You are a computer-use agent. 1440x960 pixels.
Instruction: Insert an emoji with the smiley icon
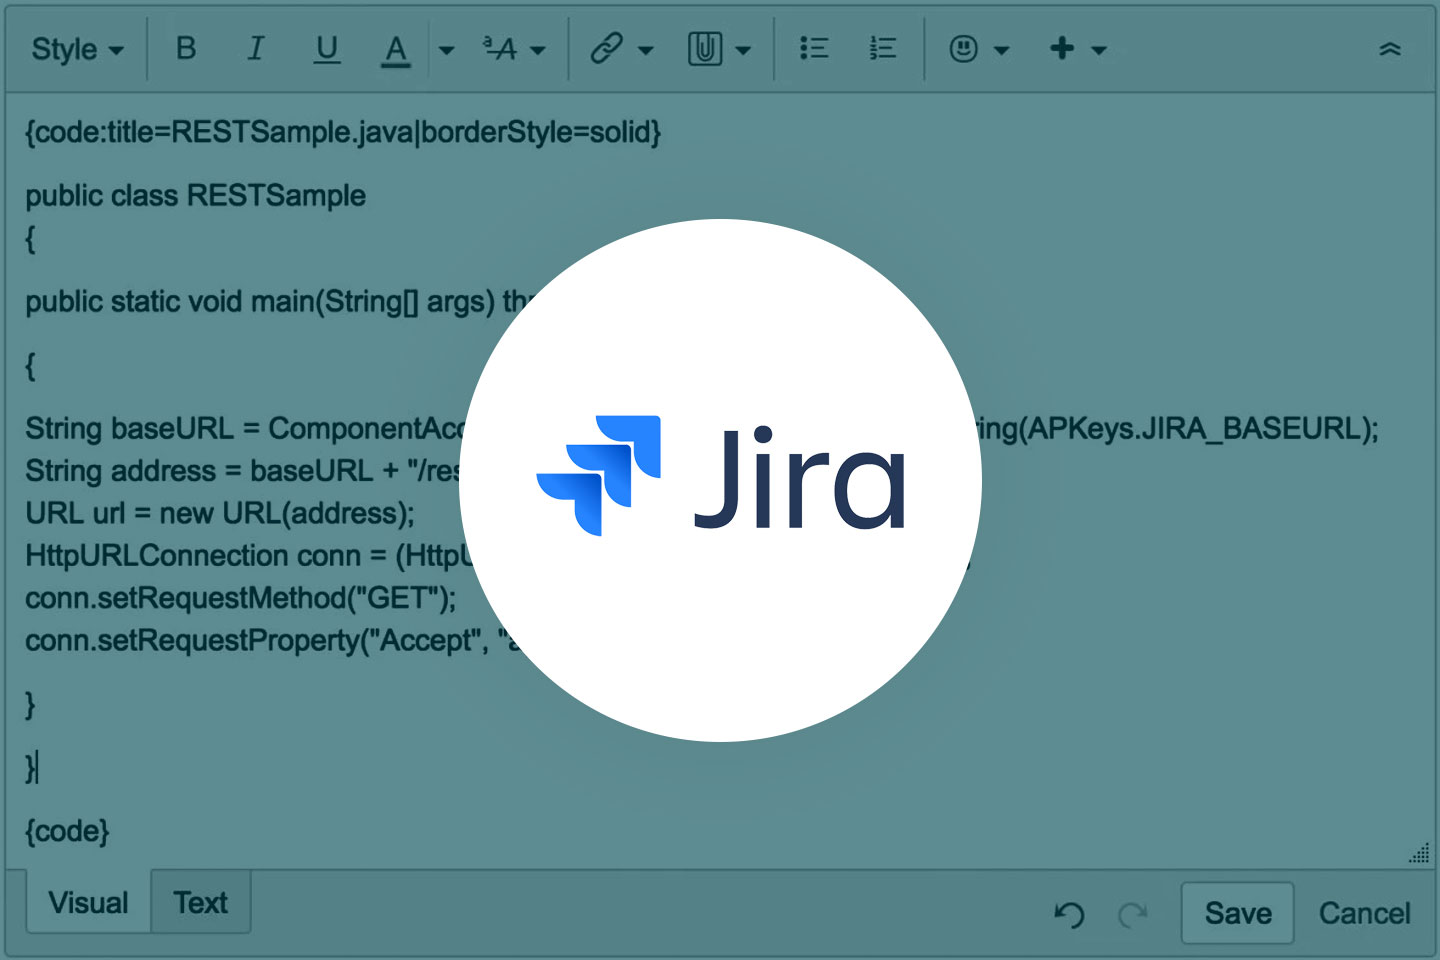coord(963,48)
